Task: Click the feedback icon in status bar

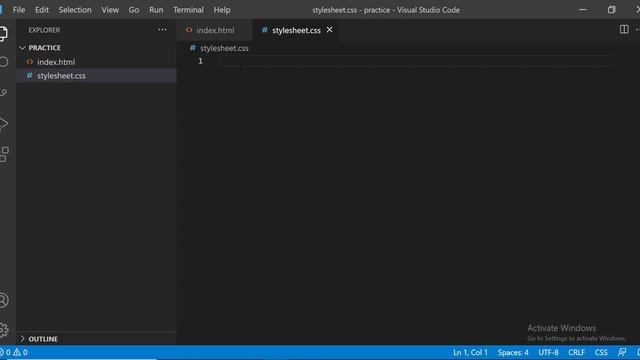Action: [x=622, y=352]
